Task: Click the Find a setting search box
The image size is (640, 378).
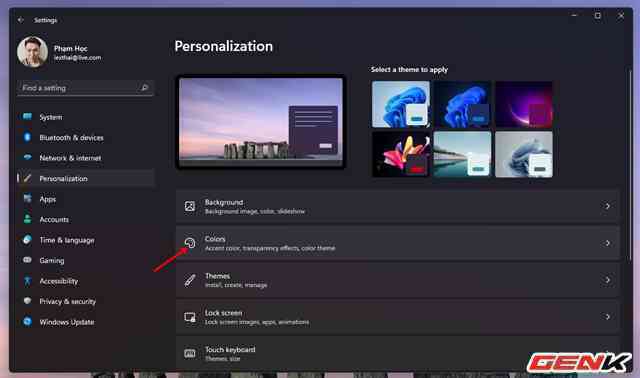Action: 85,88
